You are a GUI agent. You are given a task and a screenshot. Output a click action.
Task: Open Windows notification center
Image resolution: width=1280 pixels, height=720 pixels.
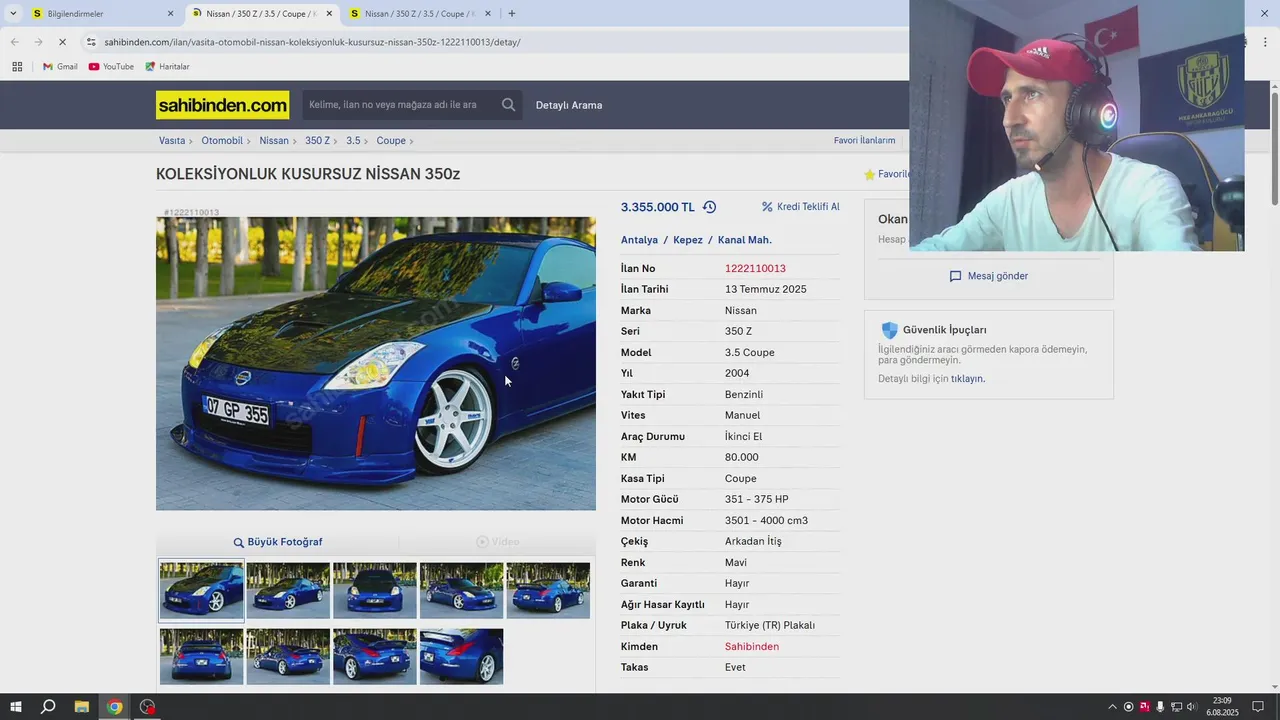(x=1258, y=707)
